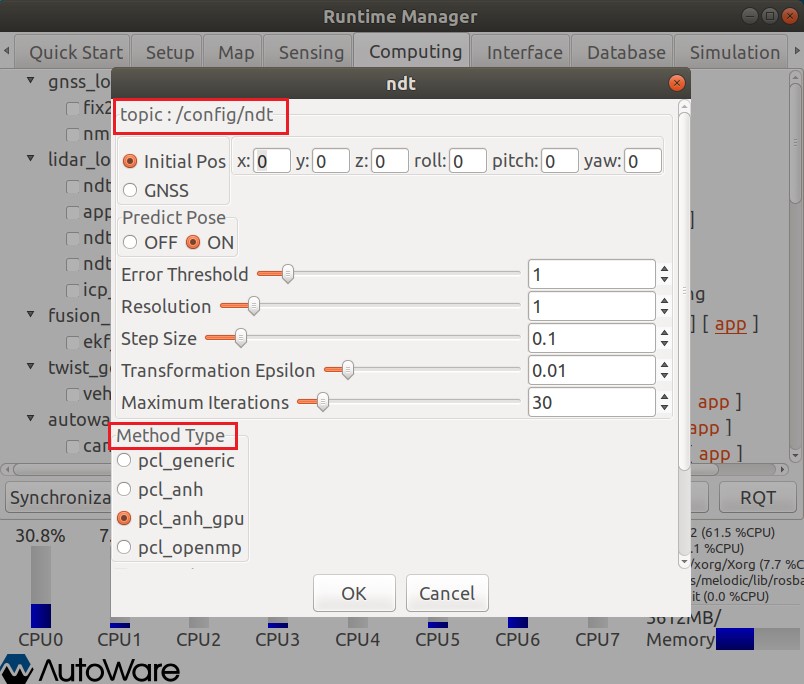The width and height of the screenshot is (804, 684).
Task: Click the left tab scroll arrow
Action: [7, 51]
